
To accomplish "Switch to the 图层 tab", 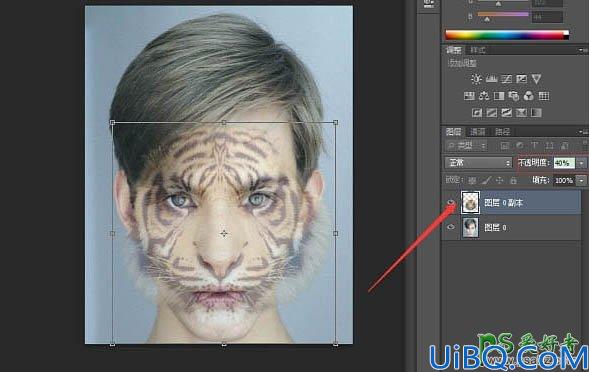I will click(453, 132).
